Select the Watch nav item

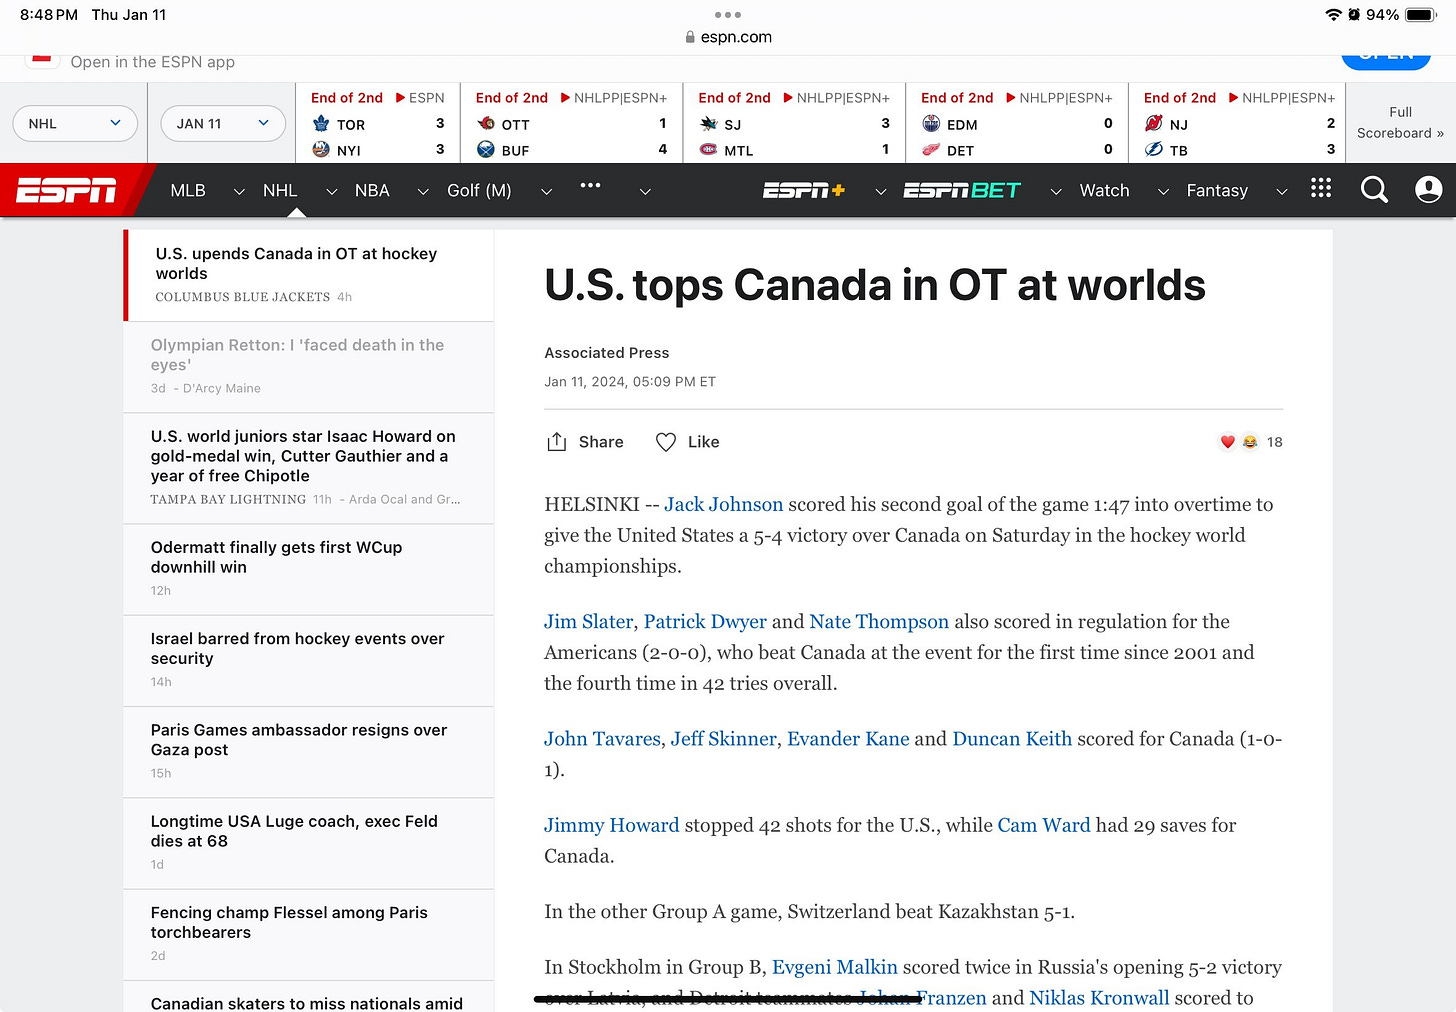coord(1104,190)
